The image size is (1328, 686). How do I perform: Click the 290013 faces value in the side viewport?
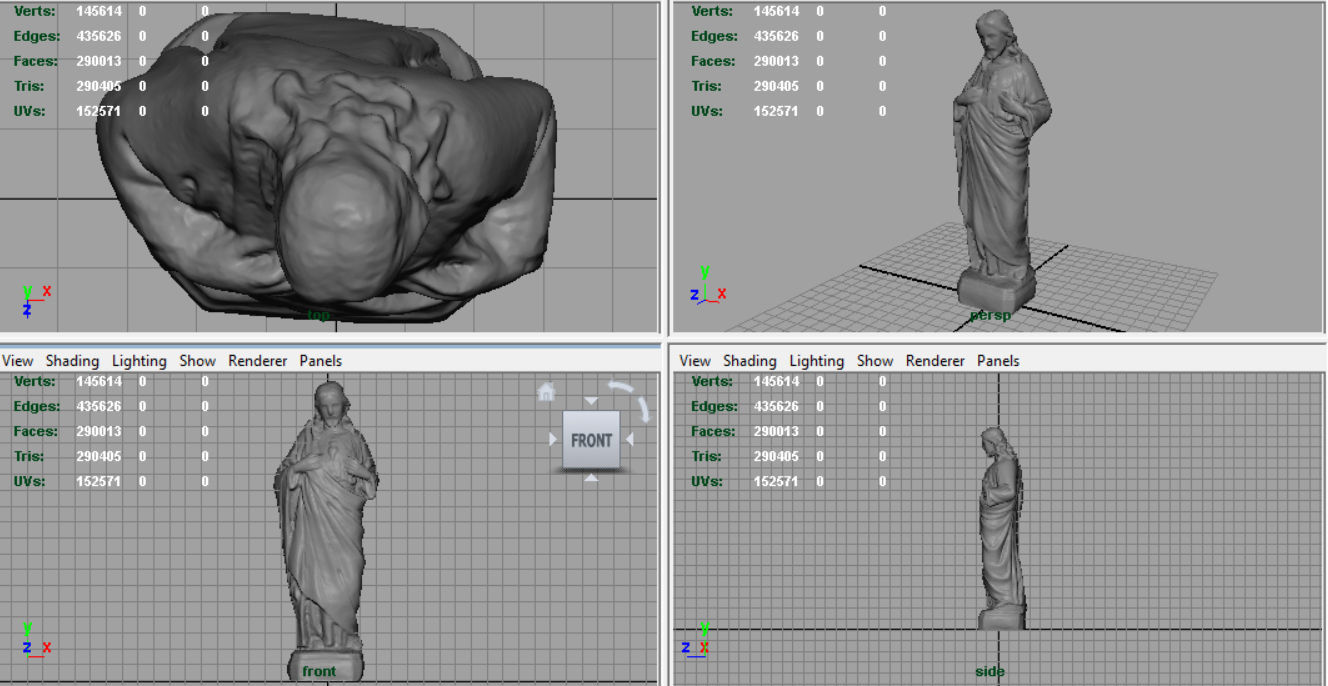(x=776, y=431)
